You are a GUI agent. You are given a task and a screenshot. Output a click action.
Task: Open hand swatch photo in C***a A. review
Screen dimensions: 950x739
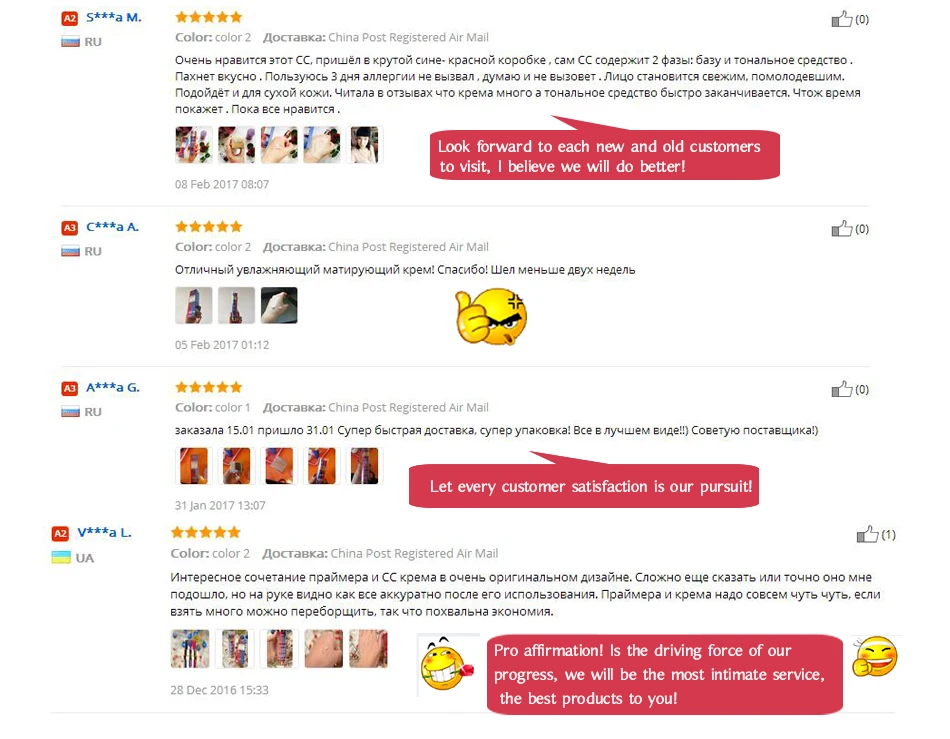click(279, 305)
